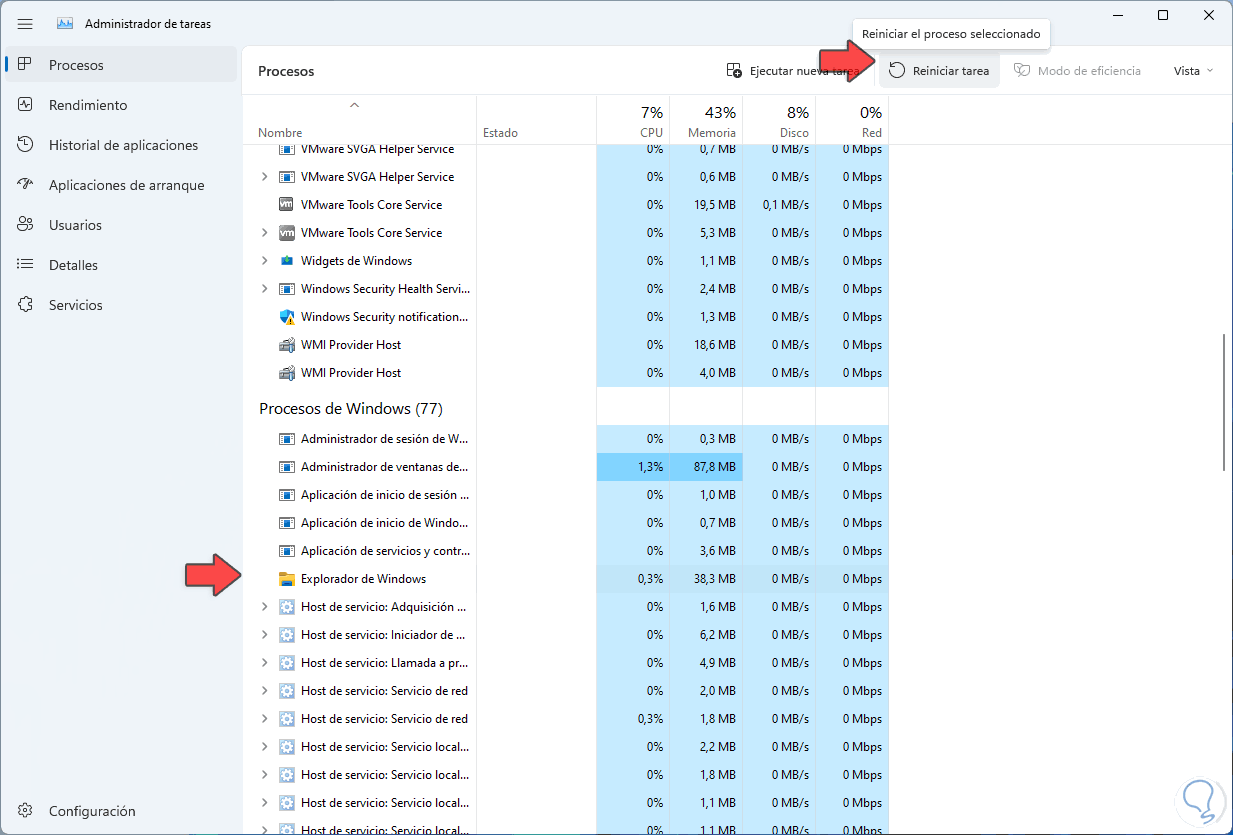The image size is (1233, 835).
Task: Sort by the 43% Memoria column header
Action: point(706,120)
